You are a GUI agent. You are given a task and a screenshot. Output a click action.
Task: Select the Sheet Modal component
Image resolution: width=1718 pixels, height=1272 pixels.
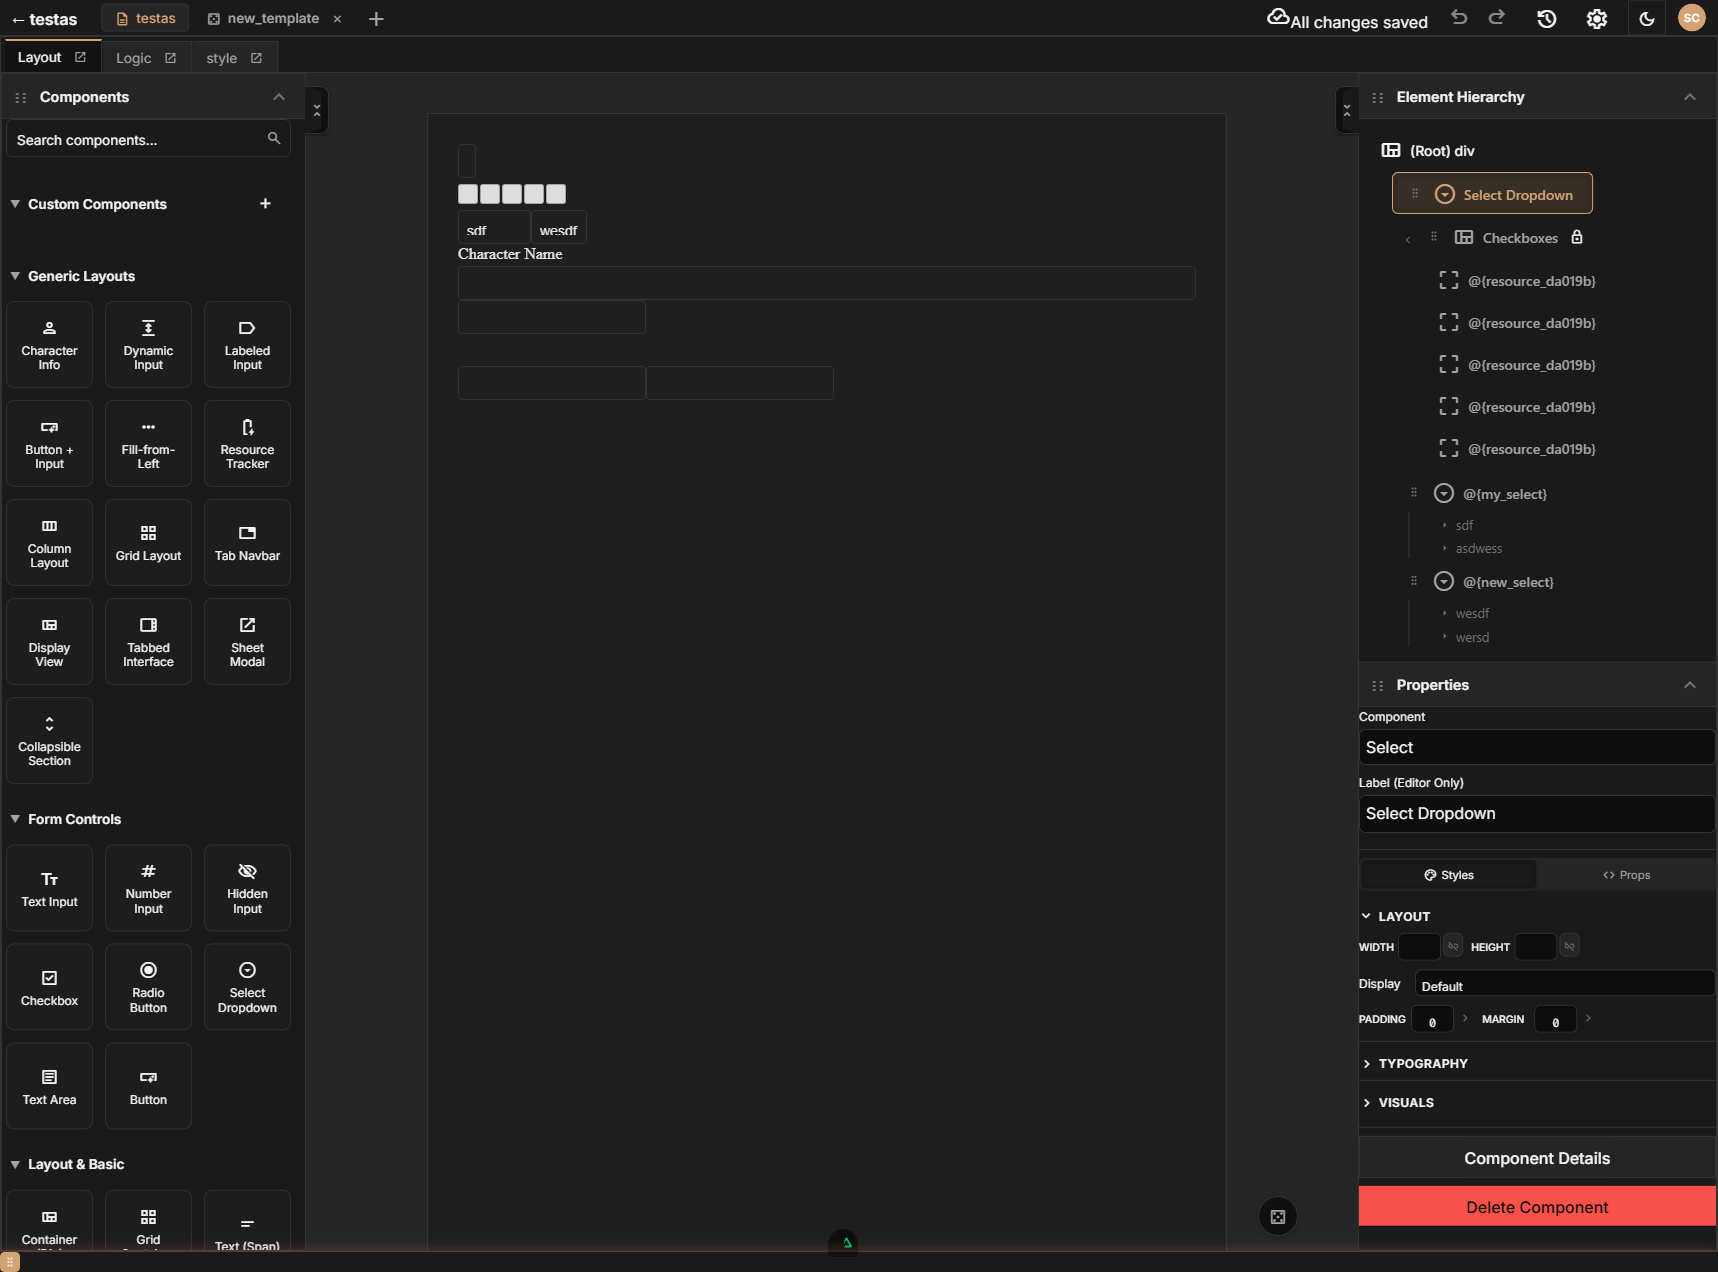[x=247, y=641]
